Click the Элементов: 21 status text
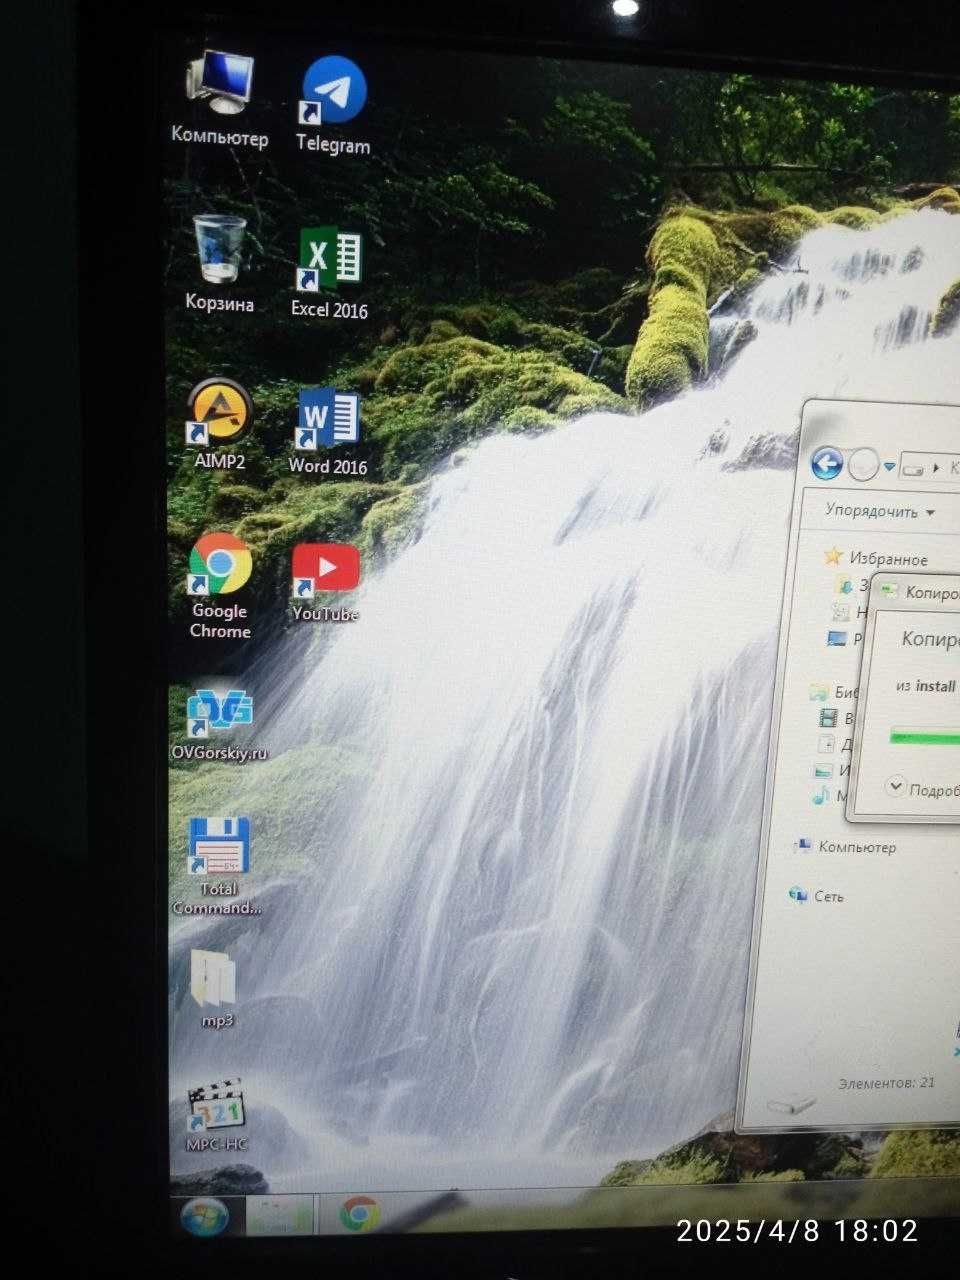 click(x=886, y=1083)
